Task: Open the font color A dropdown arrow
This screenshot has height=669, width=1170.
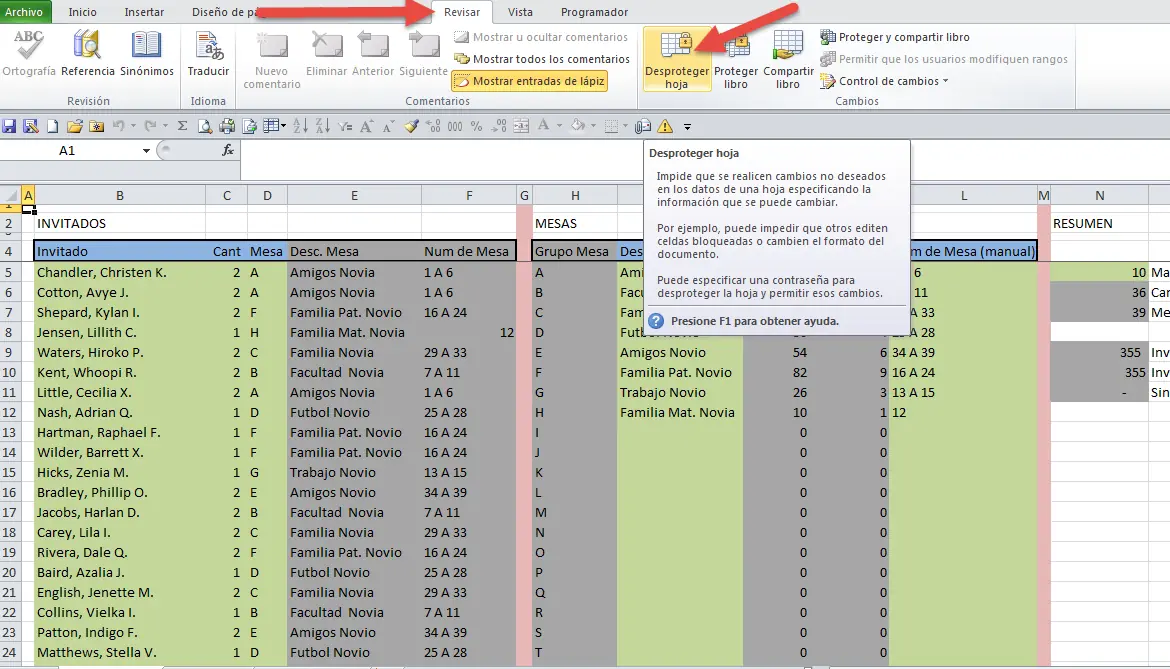Action: coord(559,126)
